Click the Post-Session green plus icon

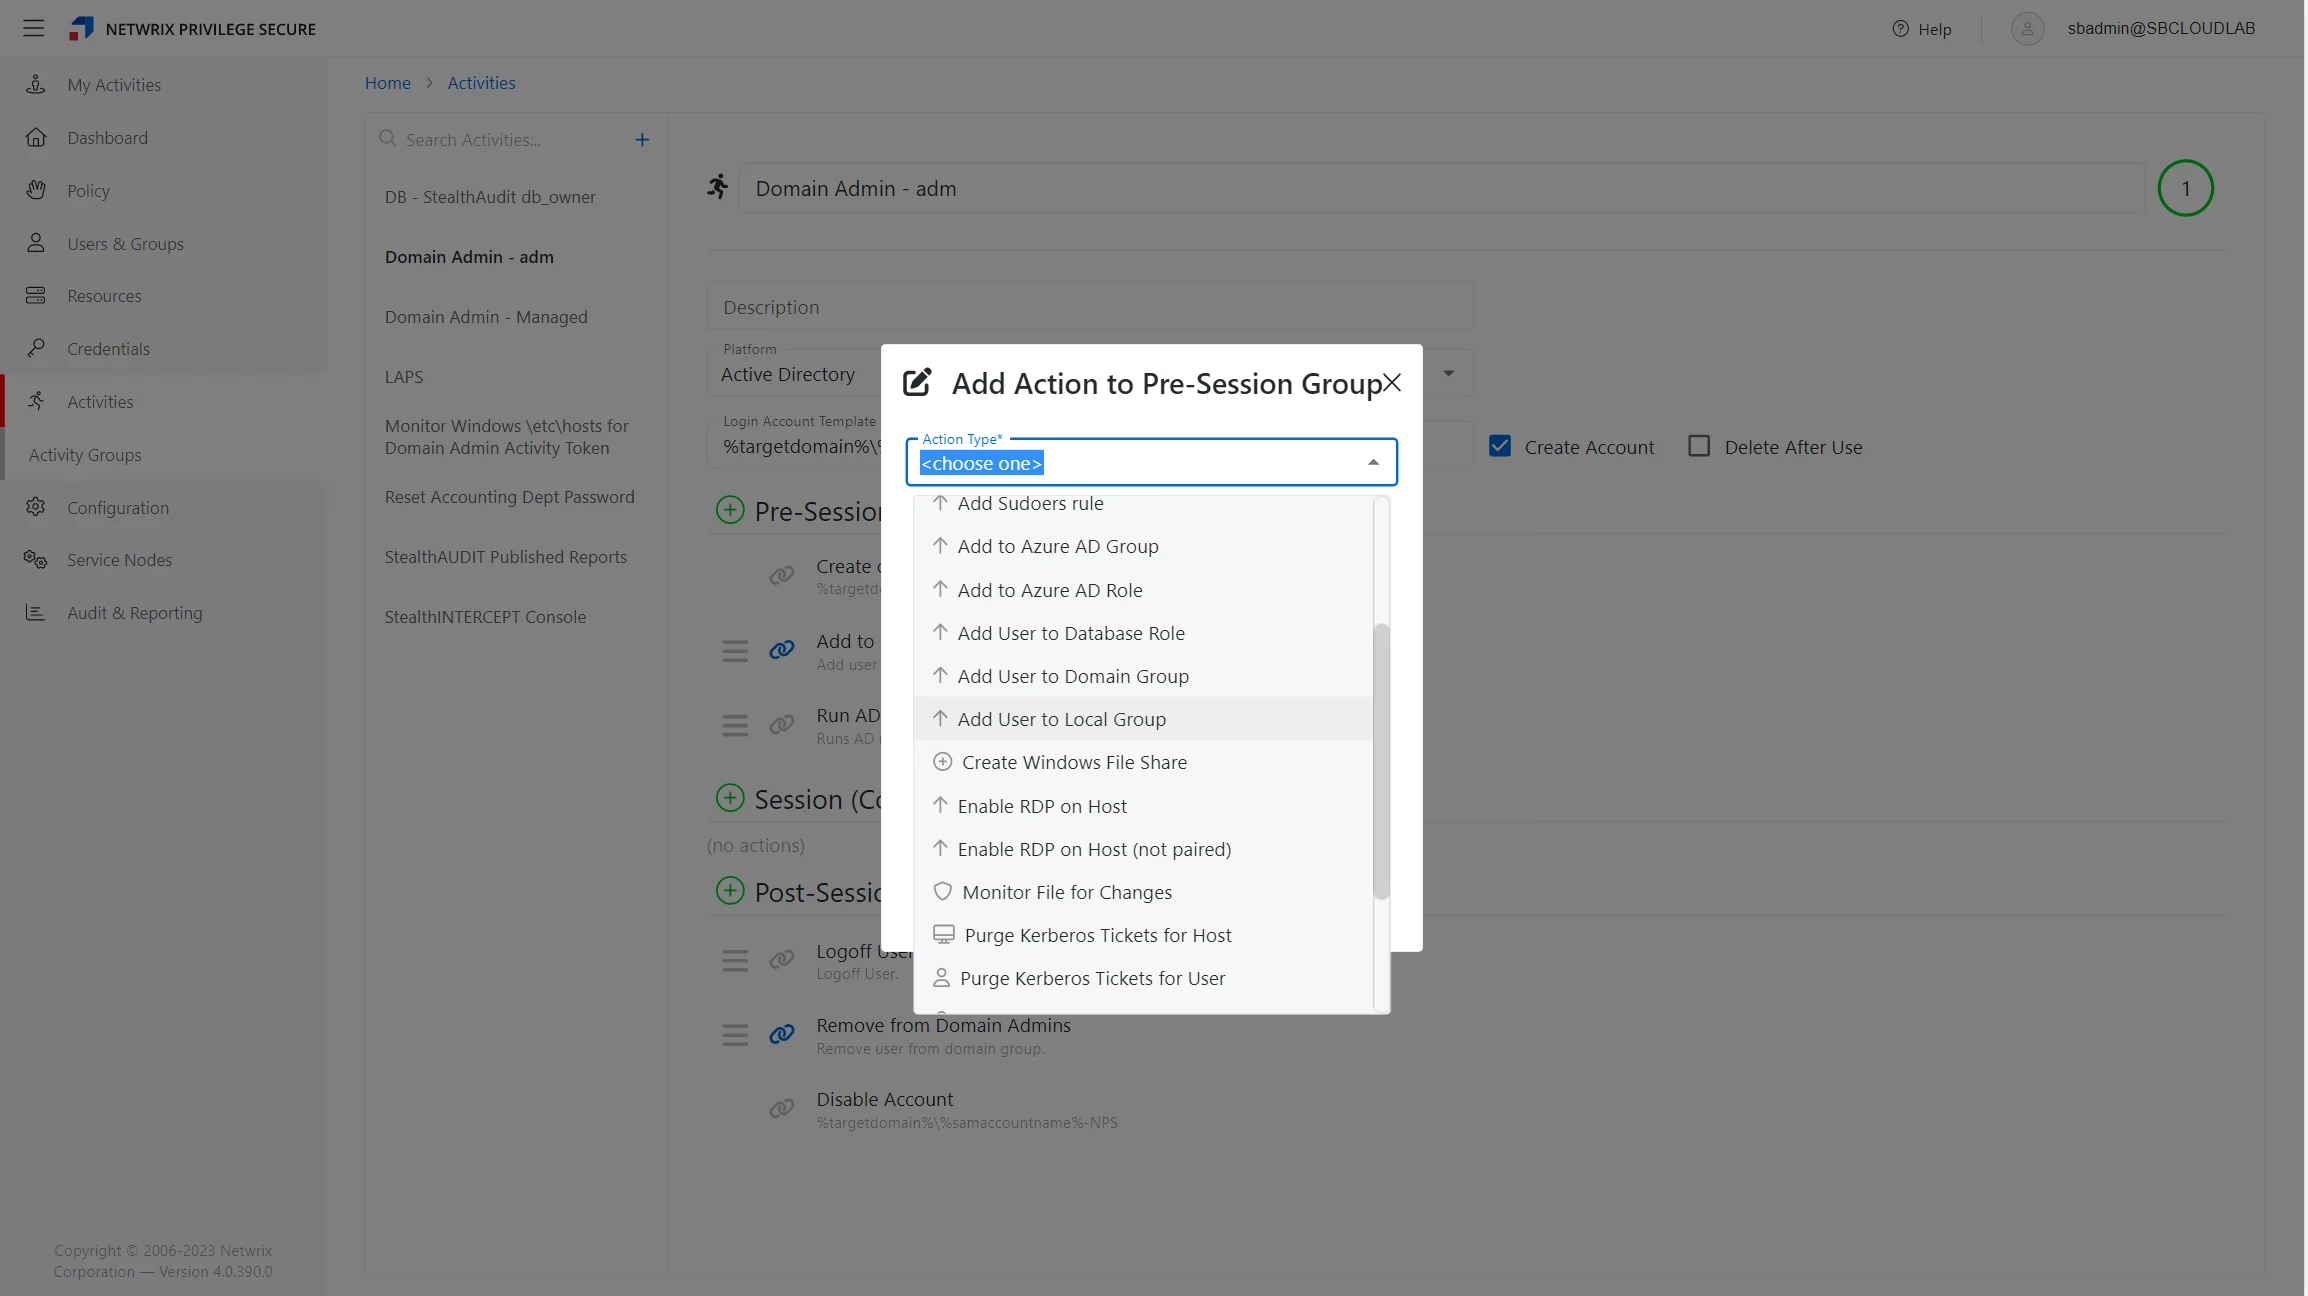(730, 891)
